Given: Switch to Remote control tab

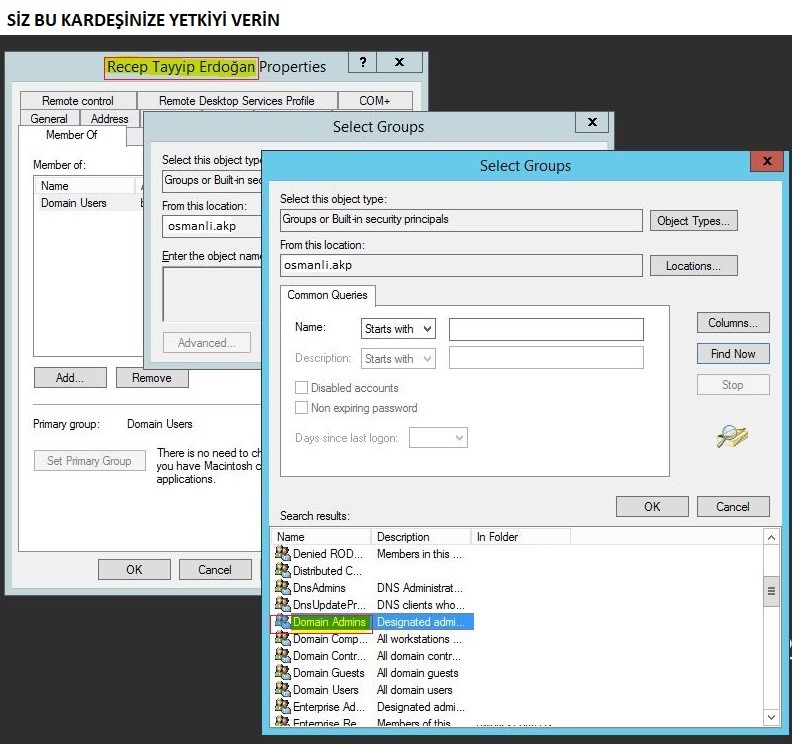Looking at the screenshot, I should point(78,101).
